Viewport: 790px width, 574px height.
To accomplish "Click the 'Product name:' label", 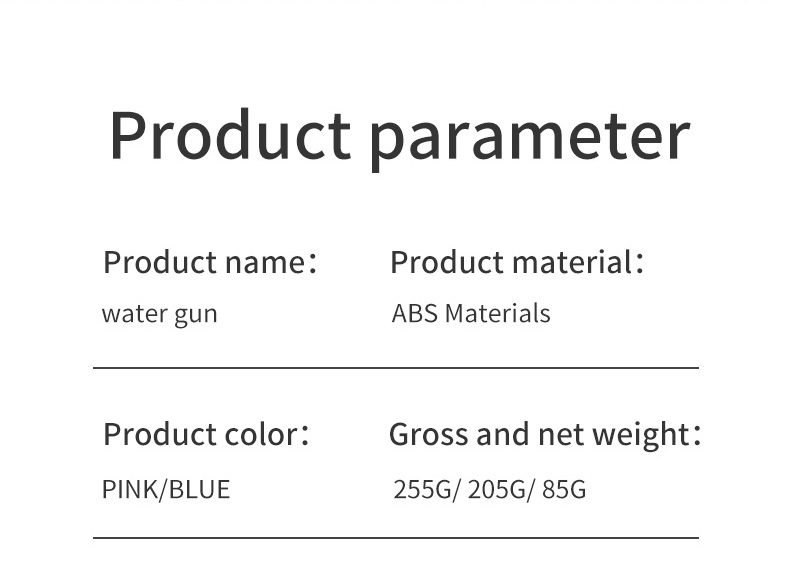I will (210, 262).
